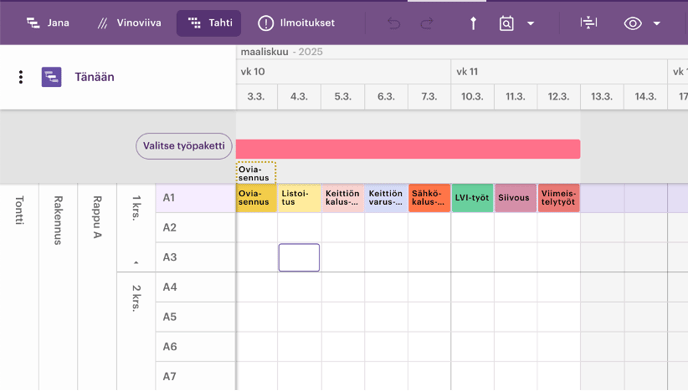Image resolution: width=688 pixels, height=391 pixels.
Task: Open the three-dot options menu
Action: tap(21, 77)
